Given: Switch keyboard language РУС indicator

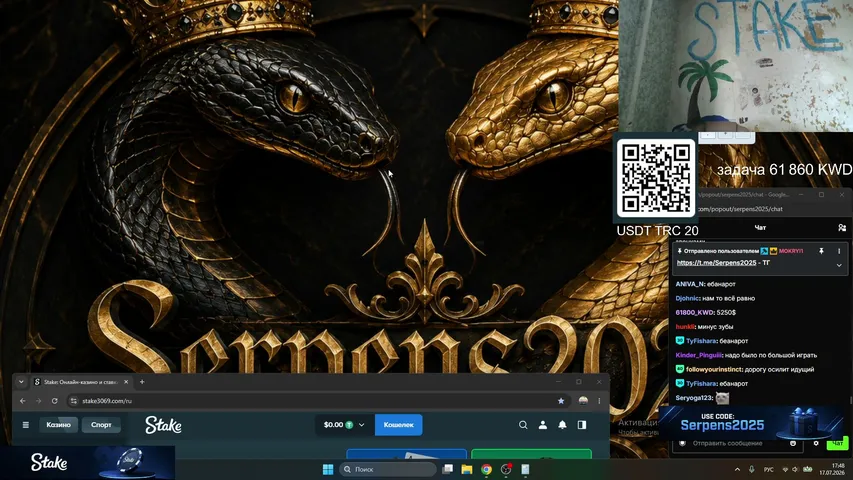Looking at the screenshot, I should click(x=768, y=469).
